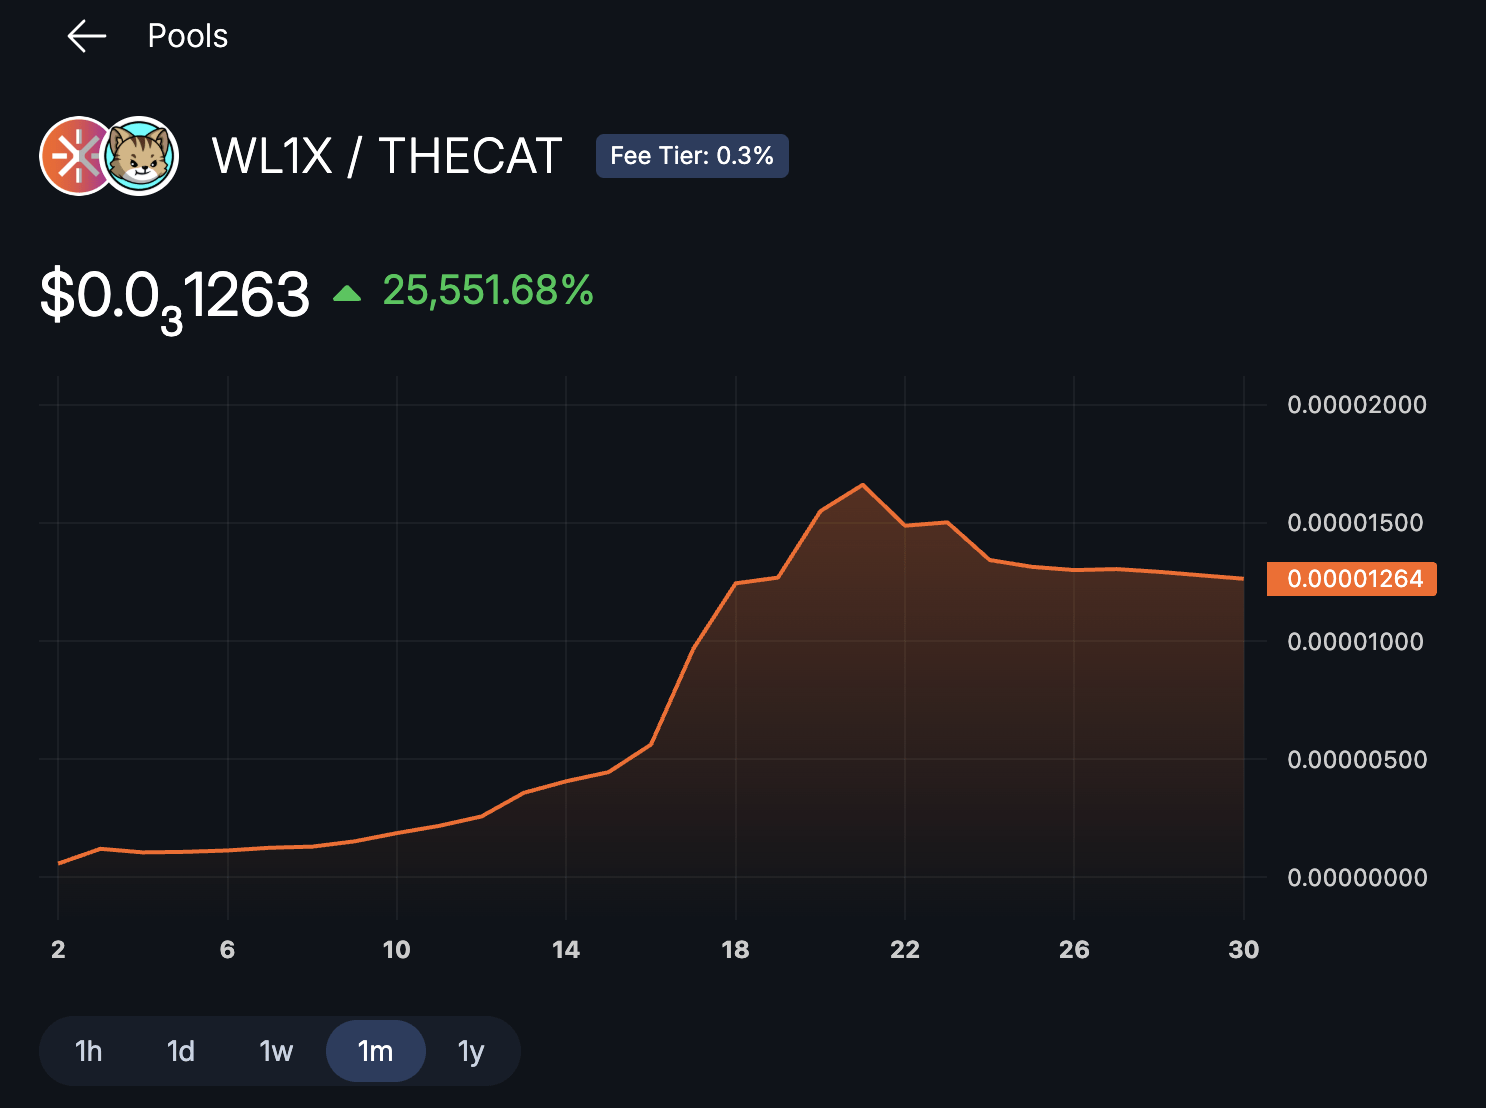
Task: Click the back arrow icon
Action: coord(86,37)
